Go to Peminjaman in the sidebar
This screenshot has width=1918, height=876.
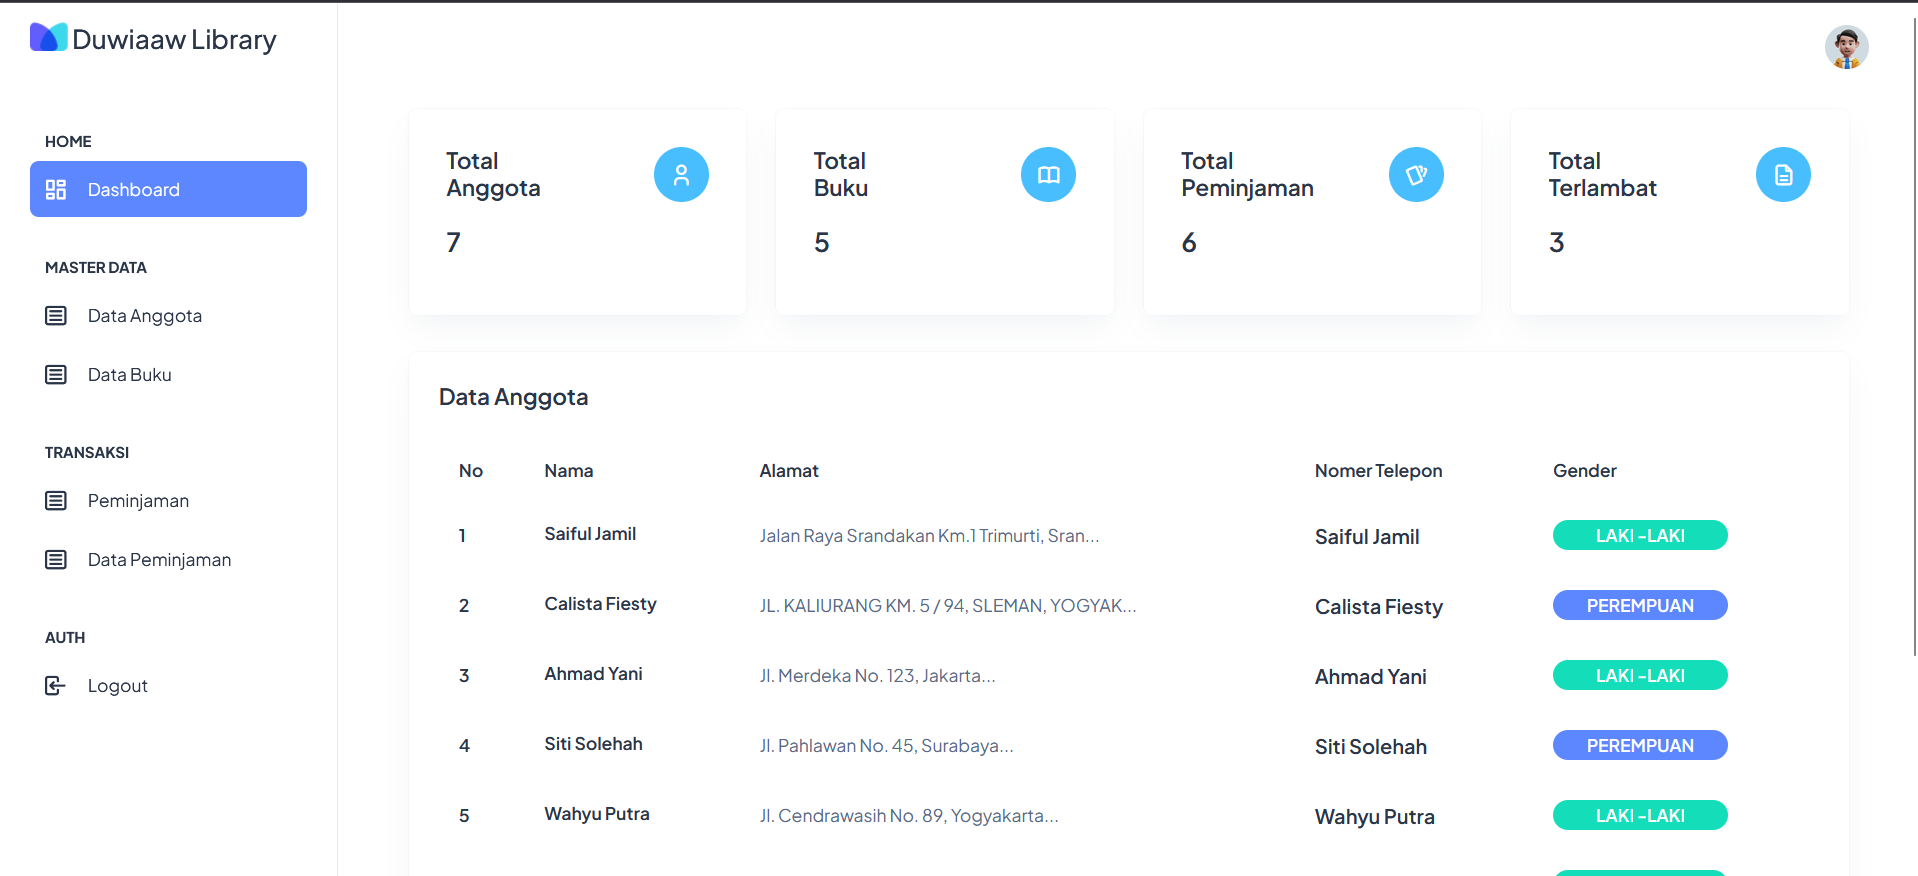pyautogui.click(x=138, y=501)
